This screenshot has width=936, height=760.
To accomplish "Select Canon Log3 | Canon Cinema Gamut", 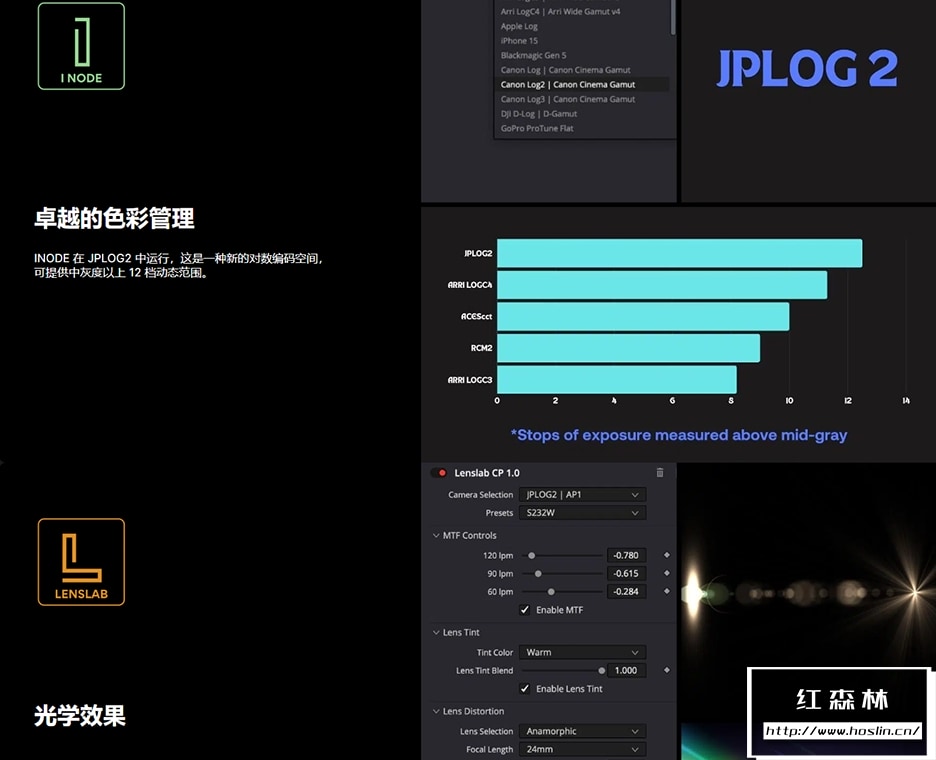I will 568,99.
